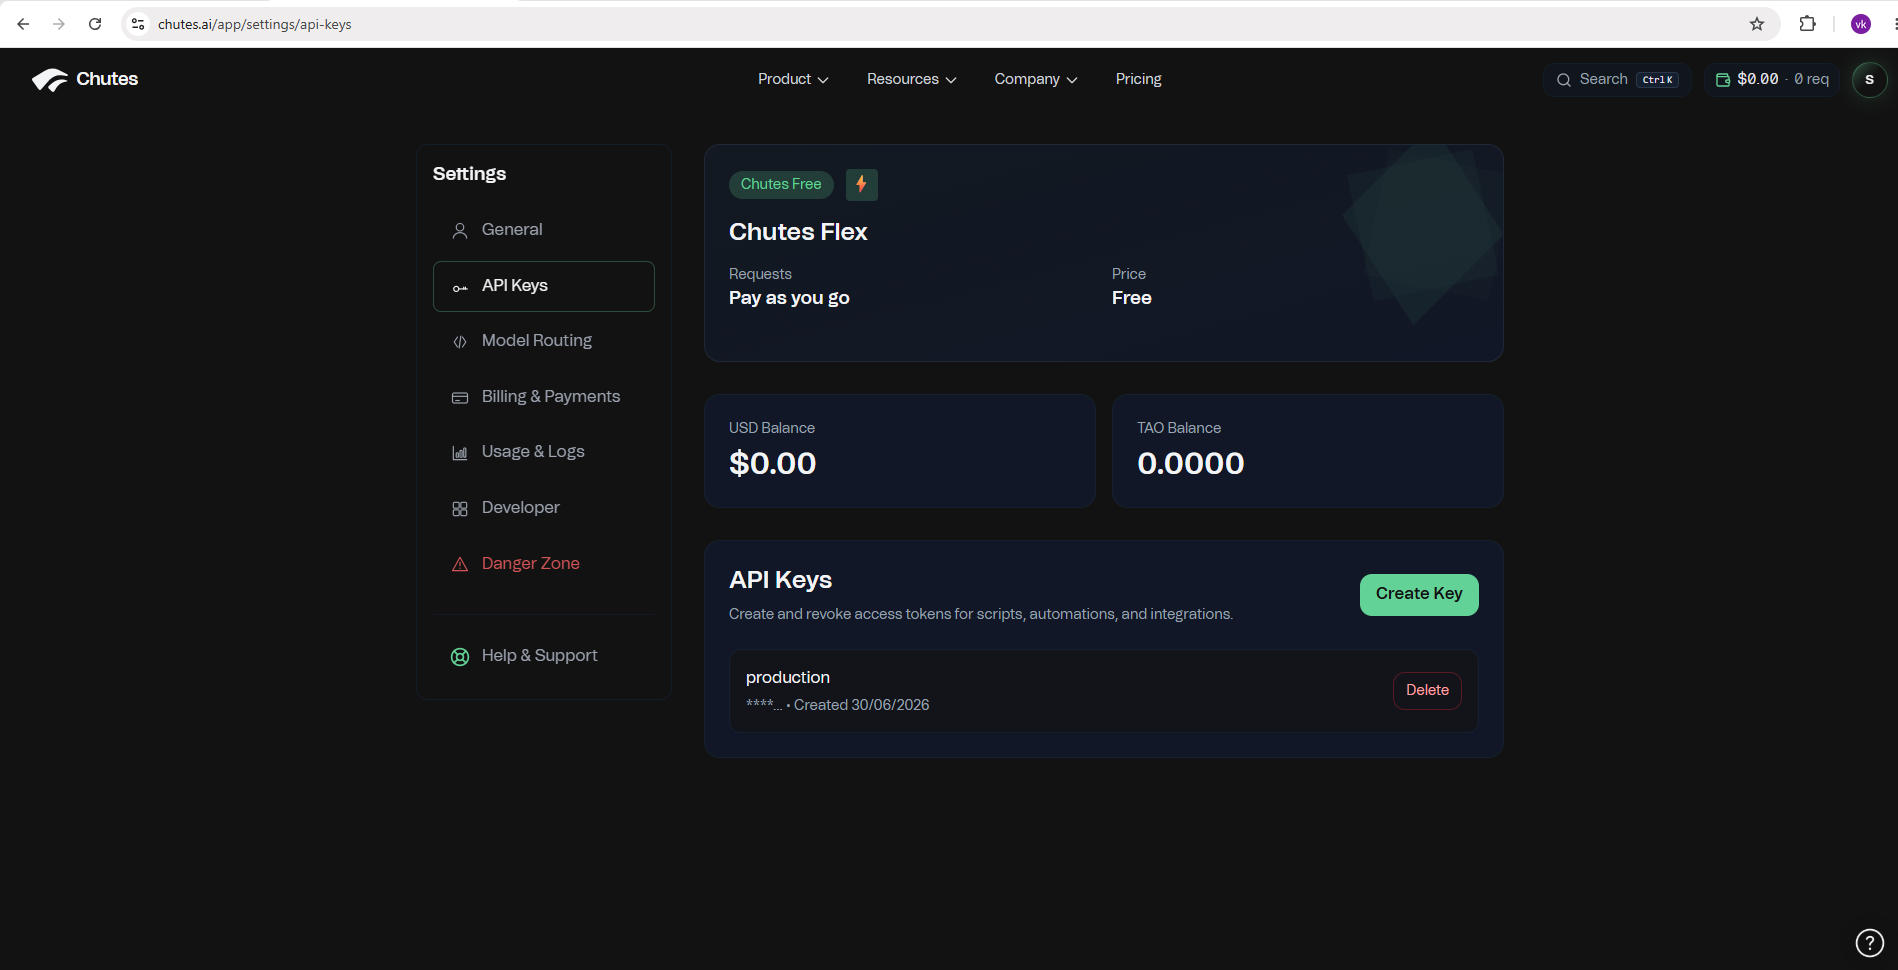Open browser extensions puzzle icon
The height and width of the screenshot is (970, 1898).
tap(1807, 24)
